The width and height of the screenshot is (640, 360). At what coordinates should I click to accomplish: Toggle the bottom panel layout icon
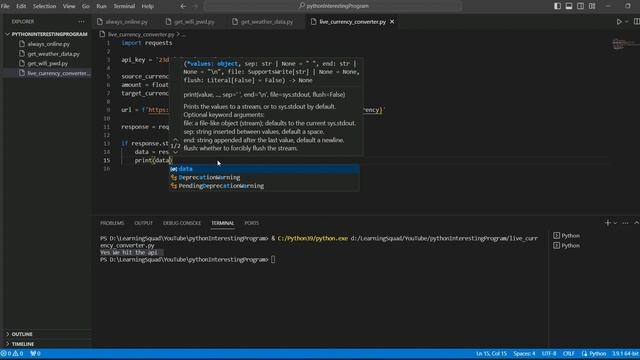569,6
